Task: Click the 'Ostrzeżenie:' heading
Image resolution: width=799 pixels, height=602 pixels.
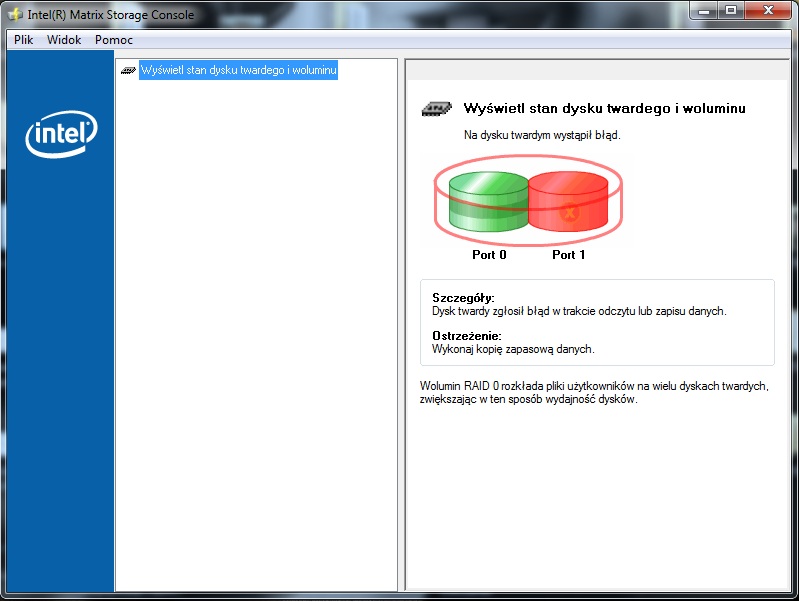Action: pos(467,336)
